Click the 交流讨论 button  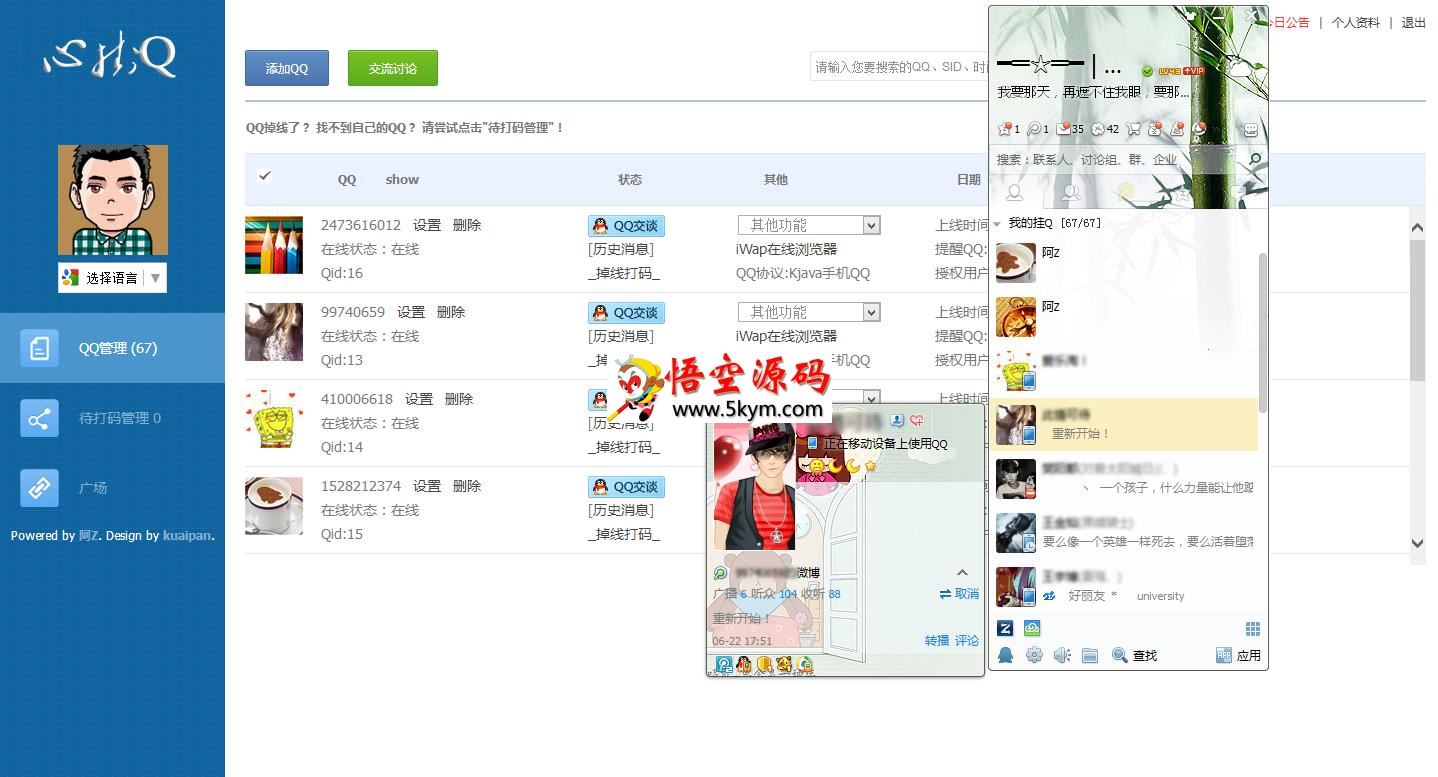pyautogui.click(x=393, y=68)
